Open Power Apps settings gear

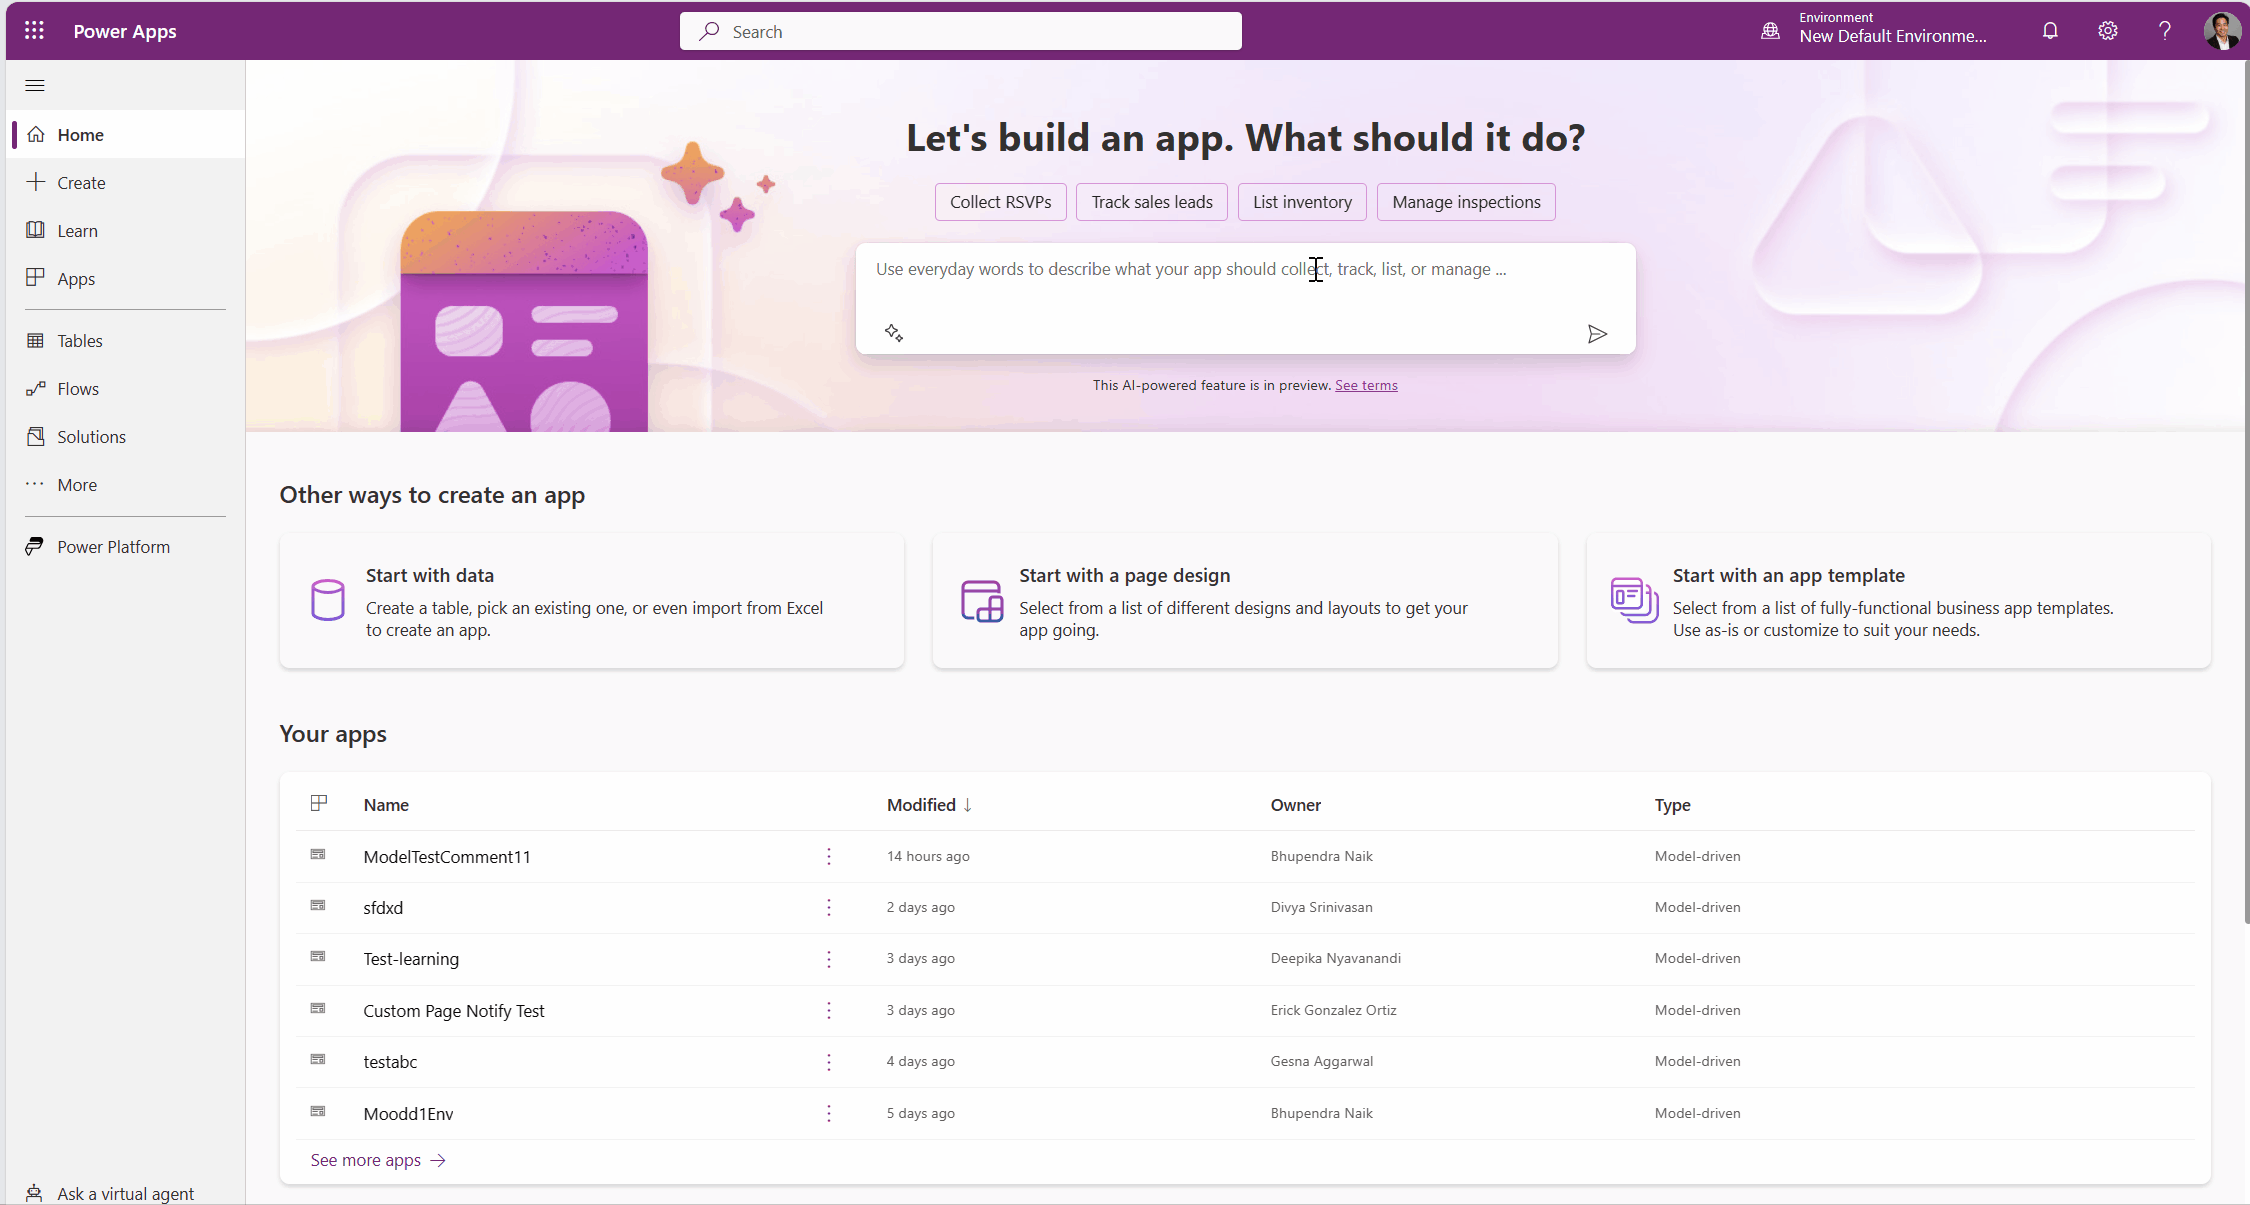click(2107, 31)
